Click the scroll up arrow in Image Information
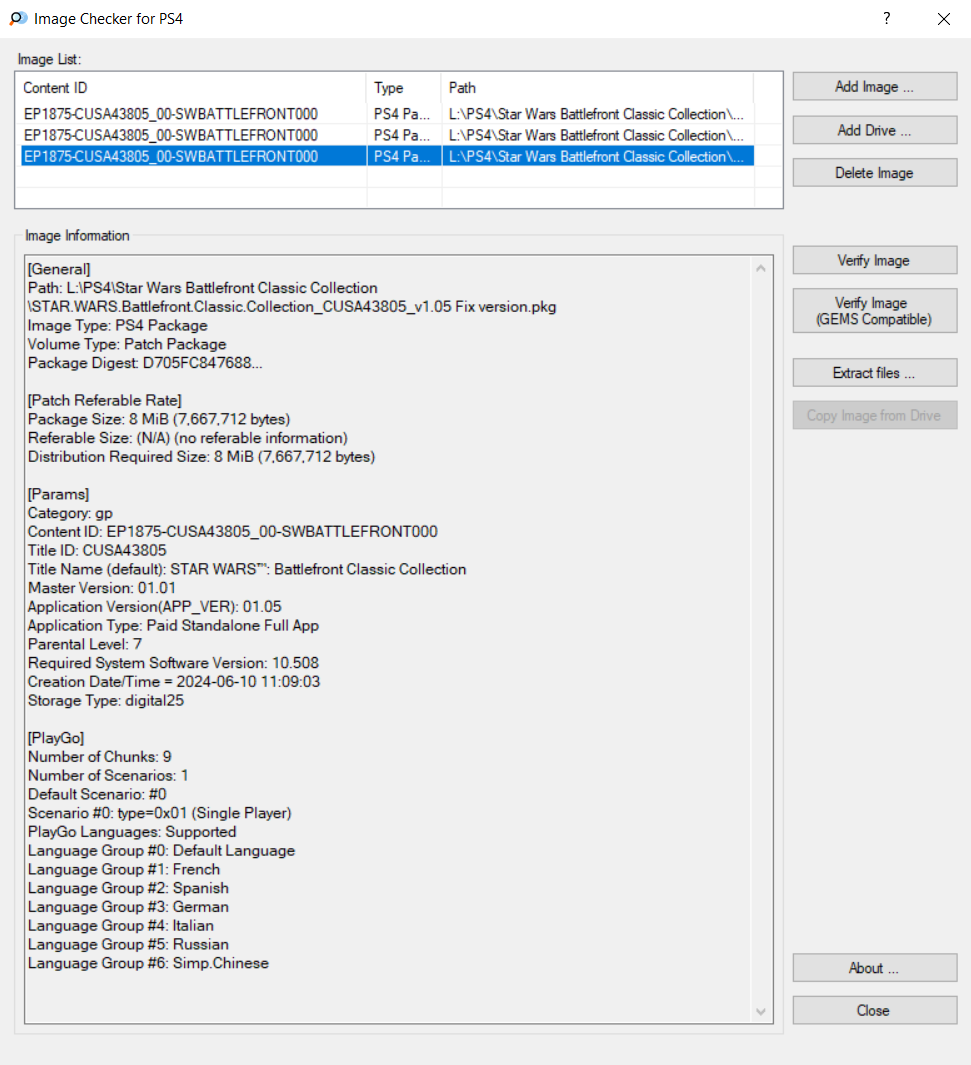 [x=761, y=268]
